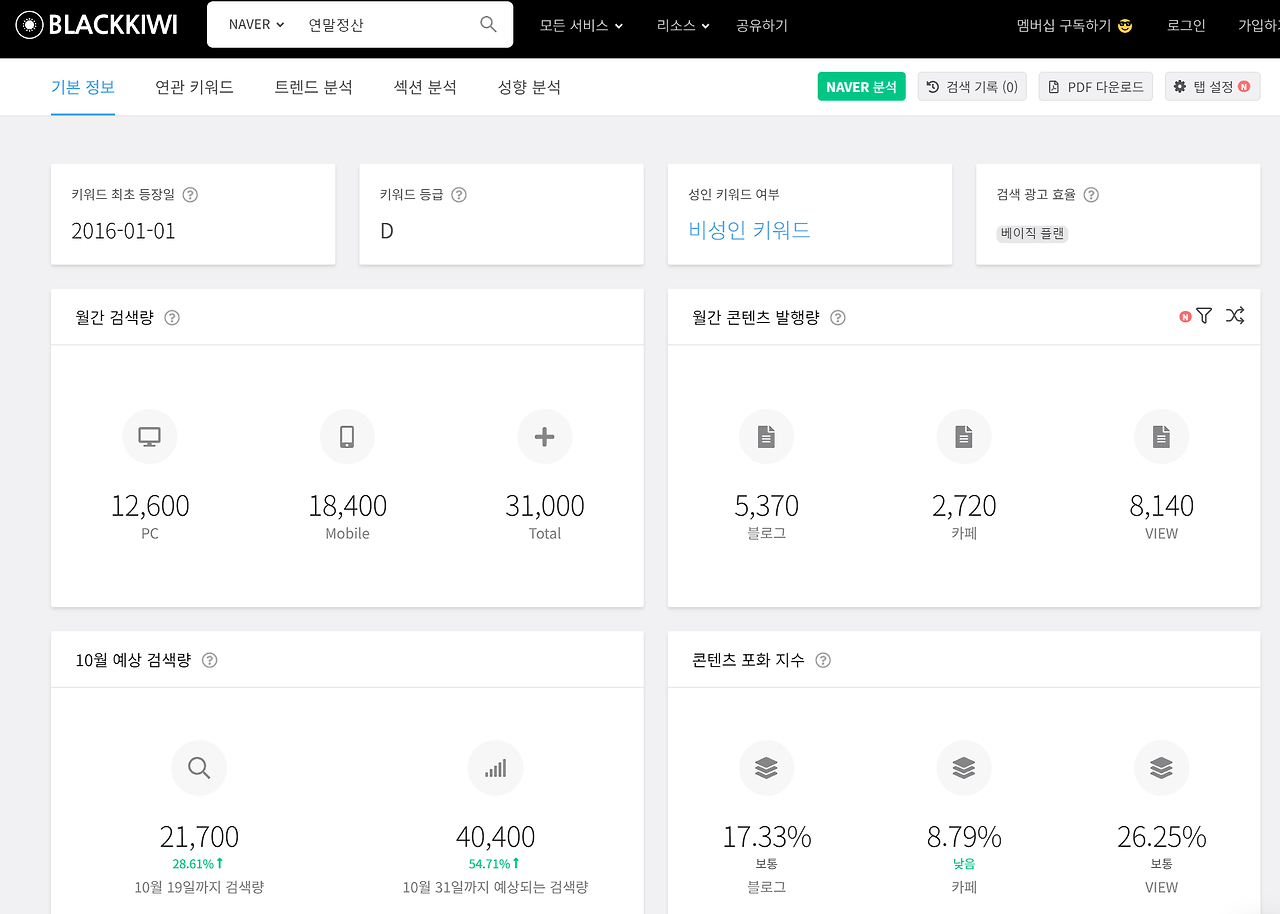The height and width of the screenshot is (914, 1280).
Task: Switch to the 트렌드 분석 tab
Action: tap(314, 87)
